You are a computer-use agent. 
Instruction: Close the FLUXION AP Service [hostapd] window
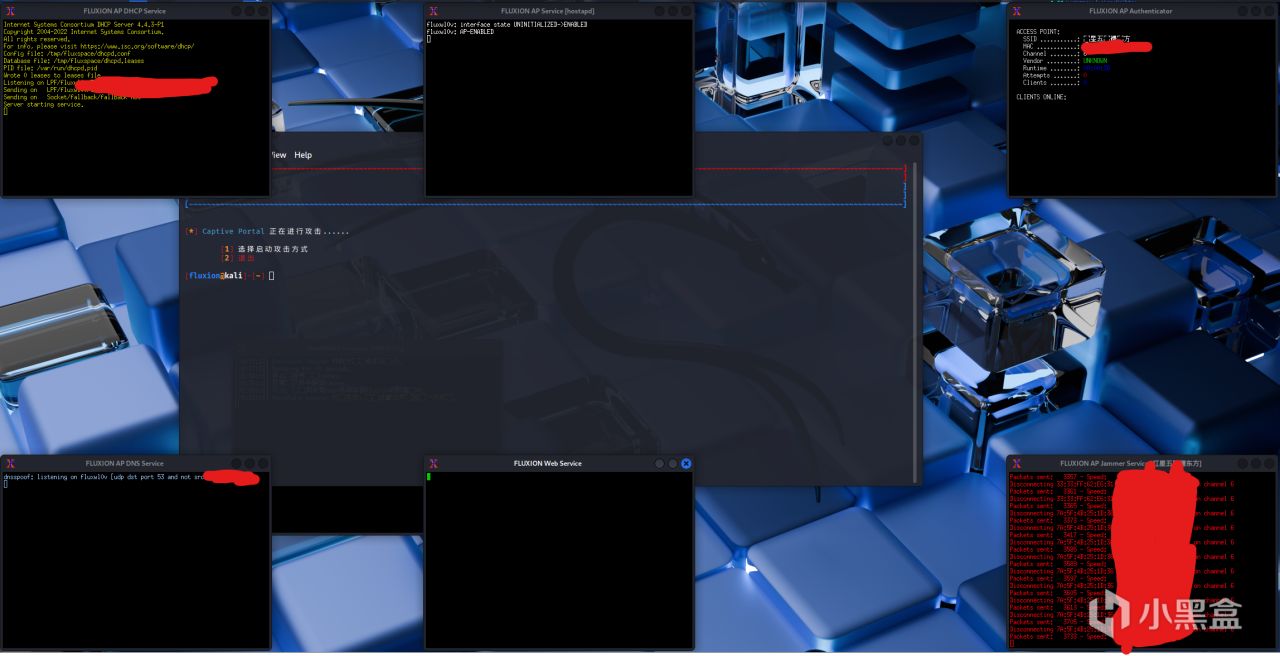686,10
